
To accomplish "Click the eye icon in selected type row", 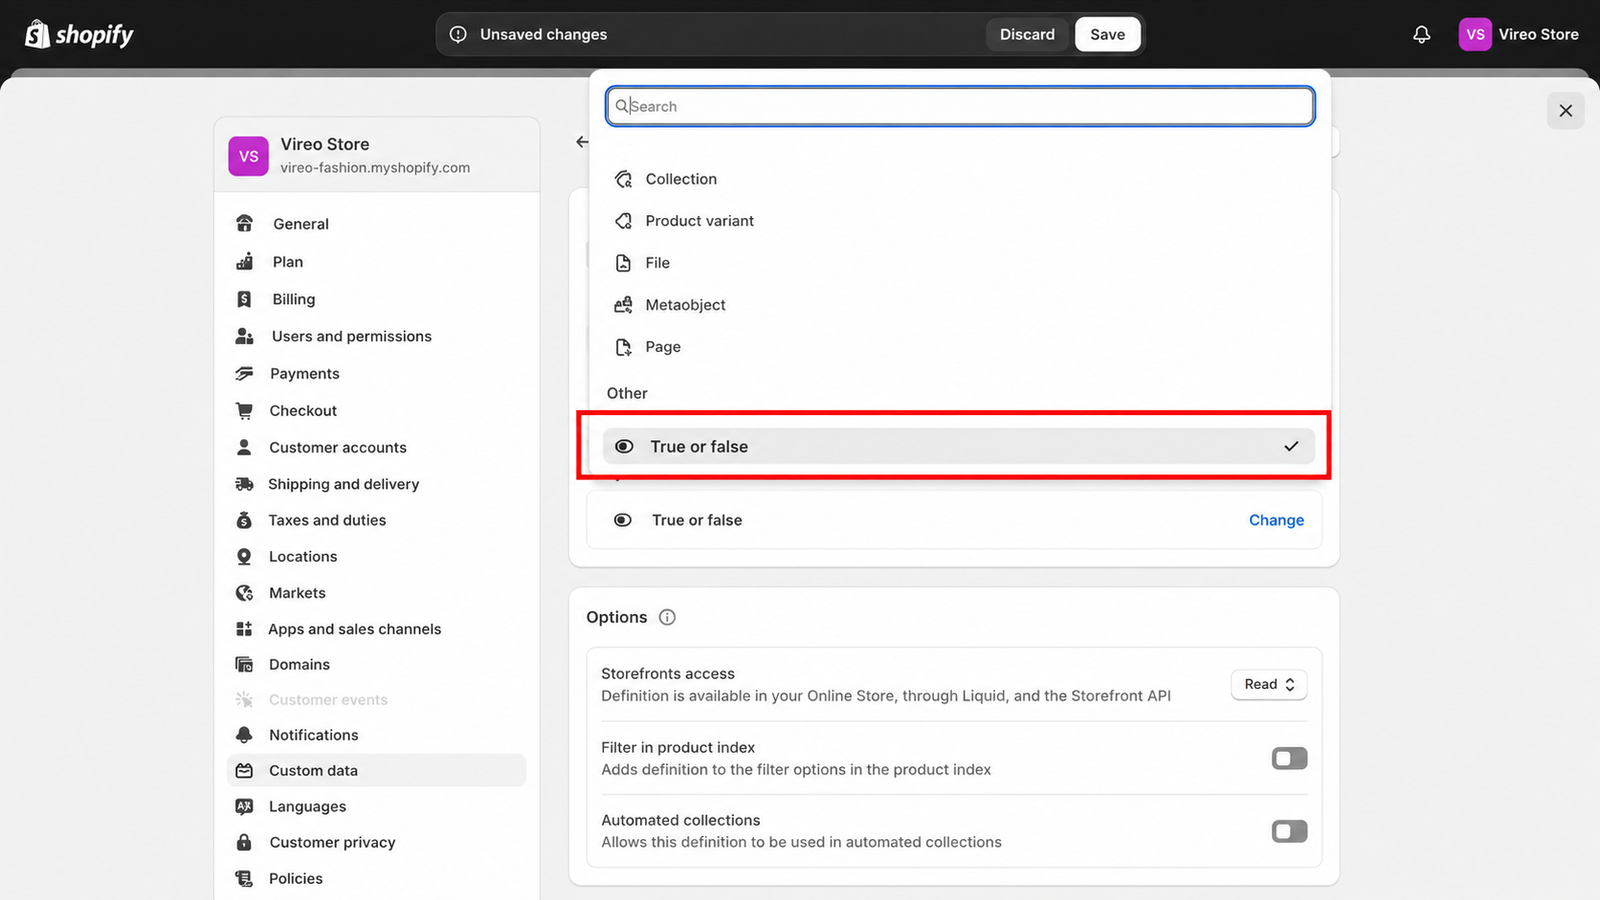I will point(622,520).
